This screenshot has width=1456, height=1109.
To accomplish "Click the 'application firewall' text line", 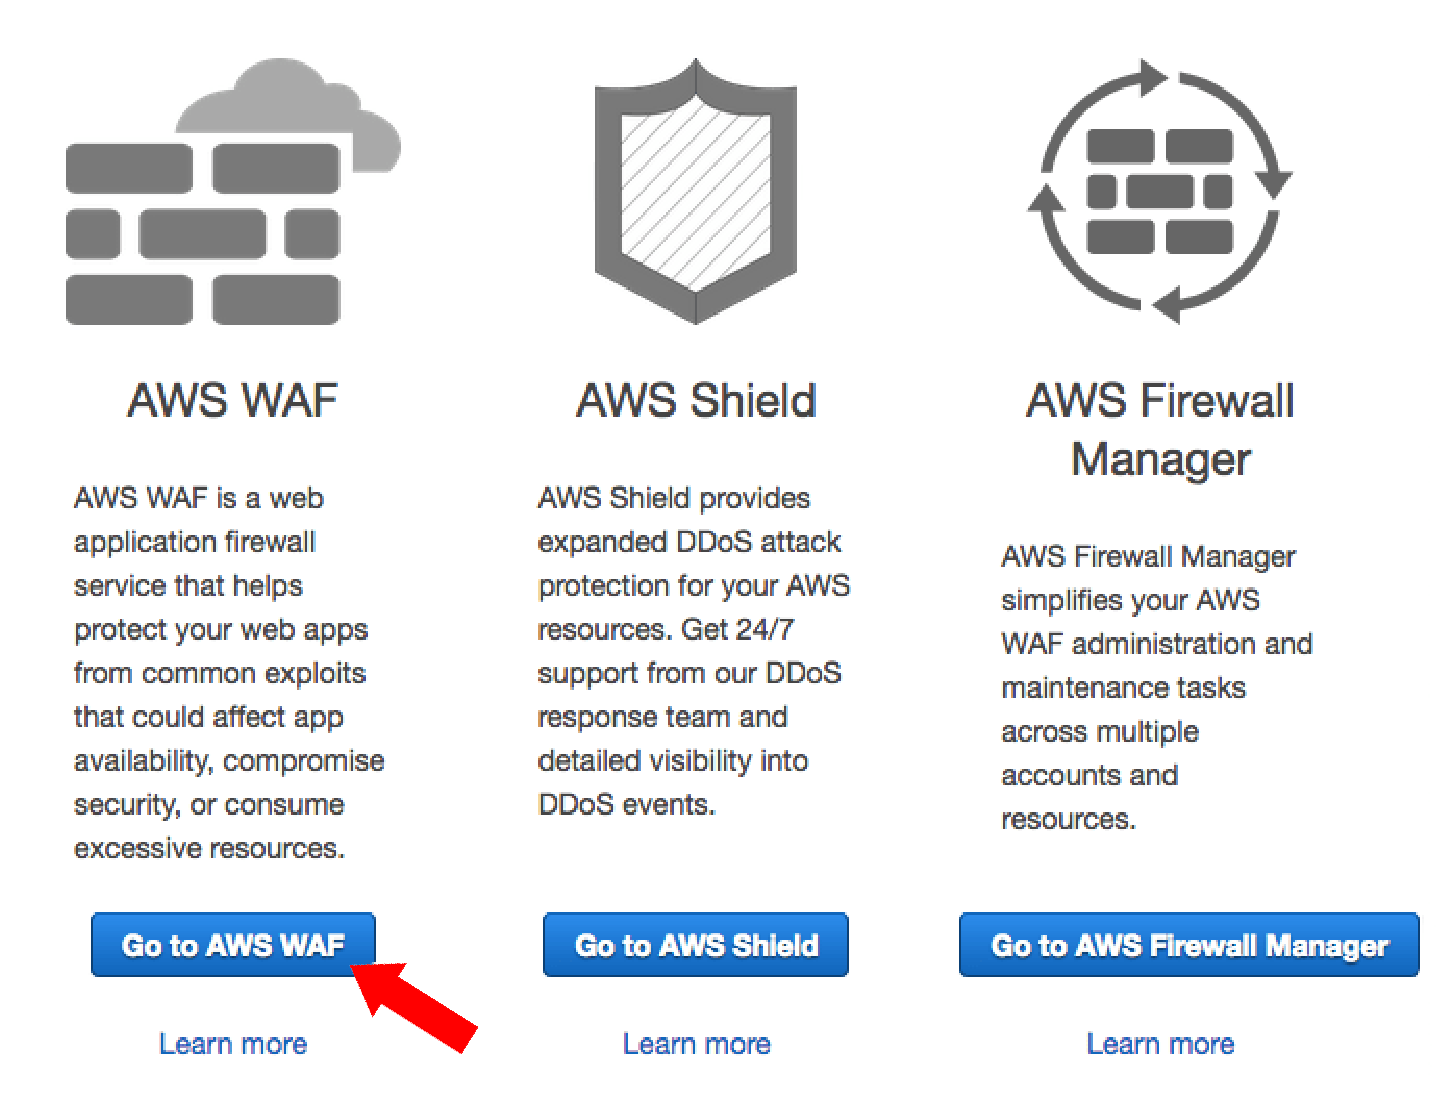I will tap(195, 542).
